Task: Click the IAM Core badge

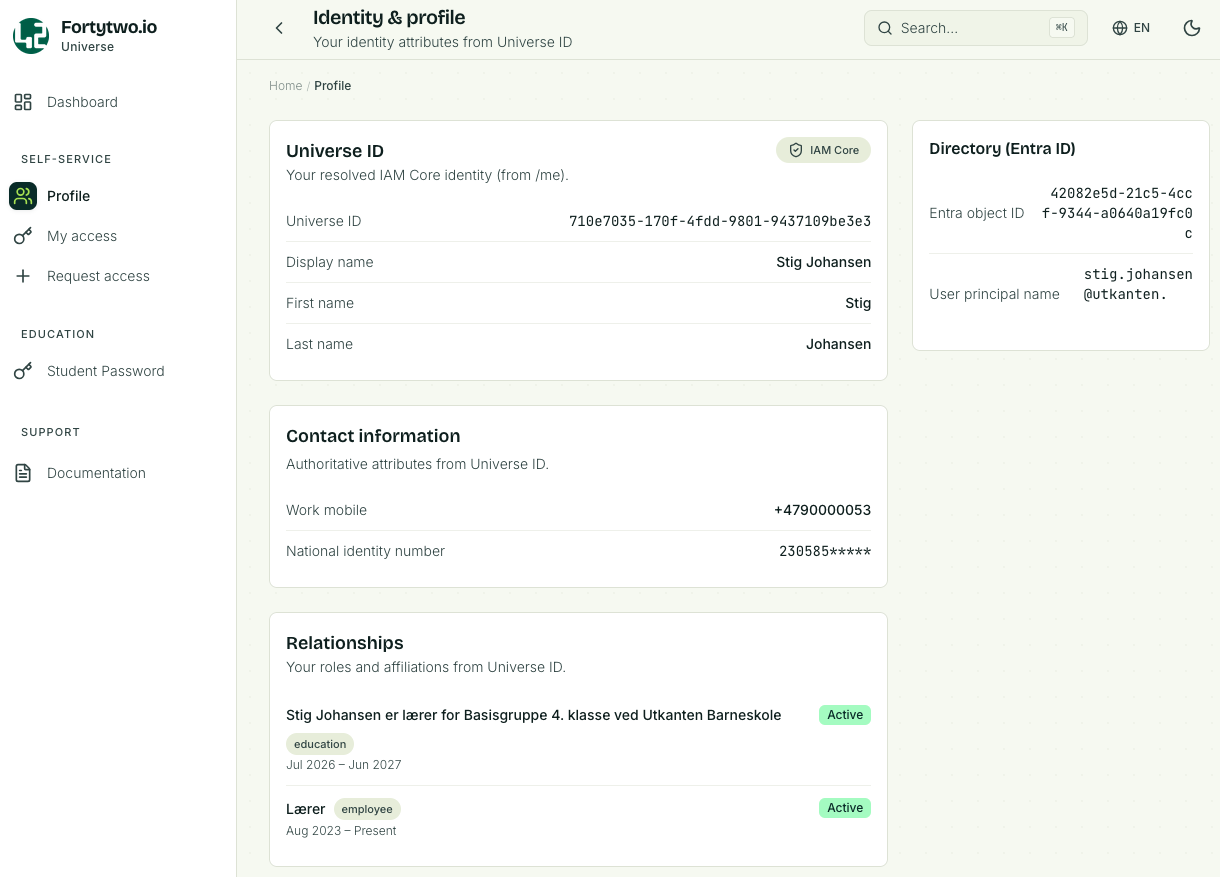Action: (824, 150)
